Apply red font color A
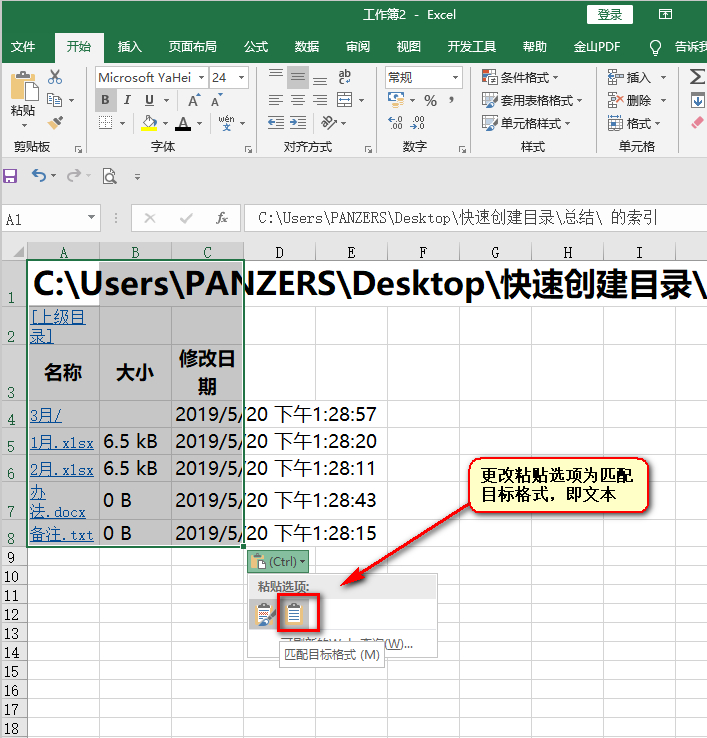Image resolution: width=707 pixels, height=738 pixels. (x=183, y=123)
